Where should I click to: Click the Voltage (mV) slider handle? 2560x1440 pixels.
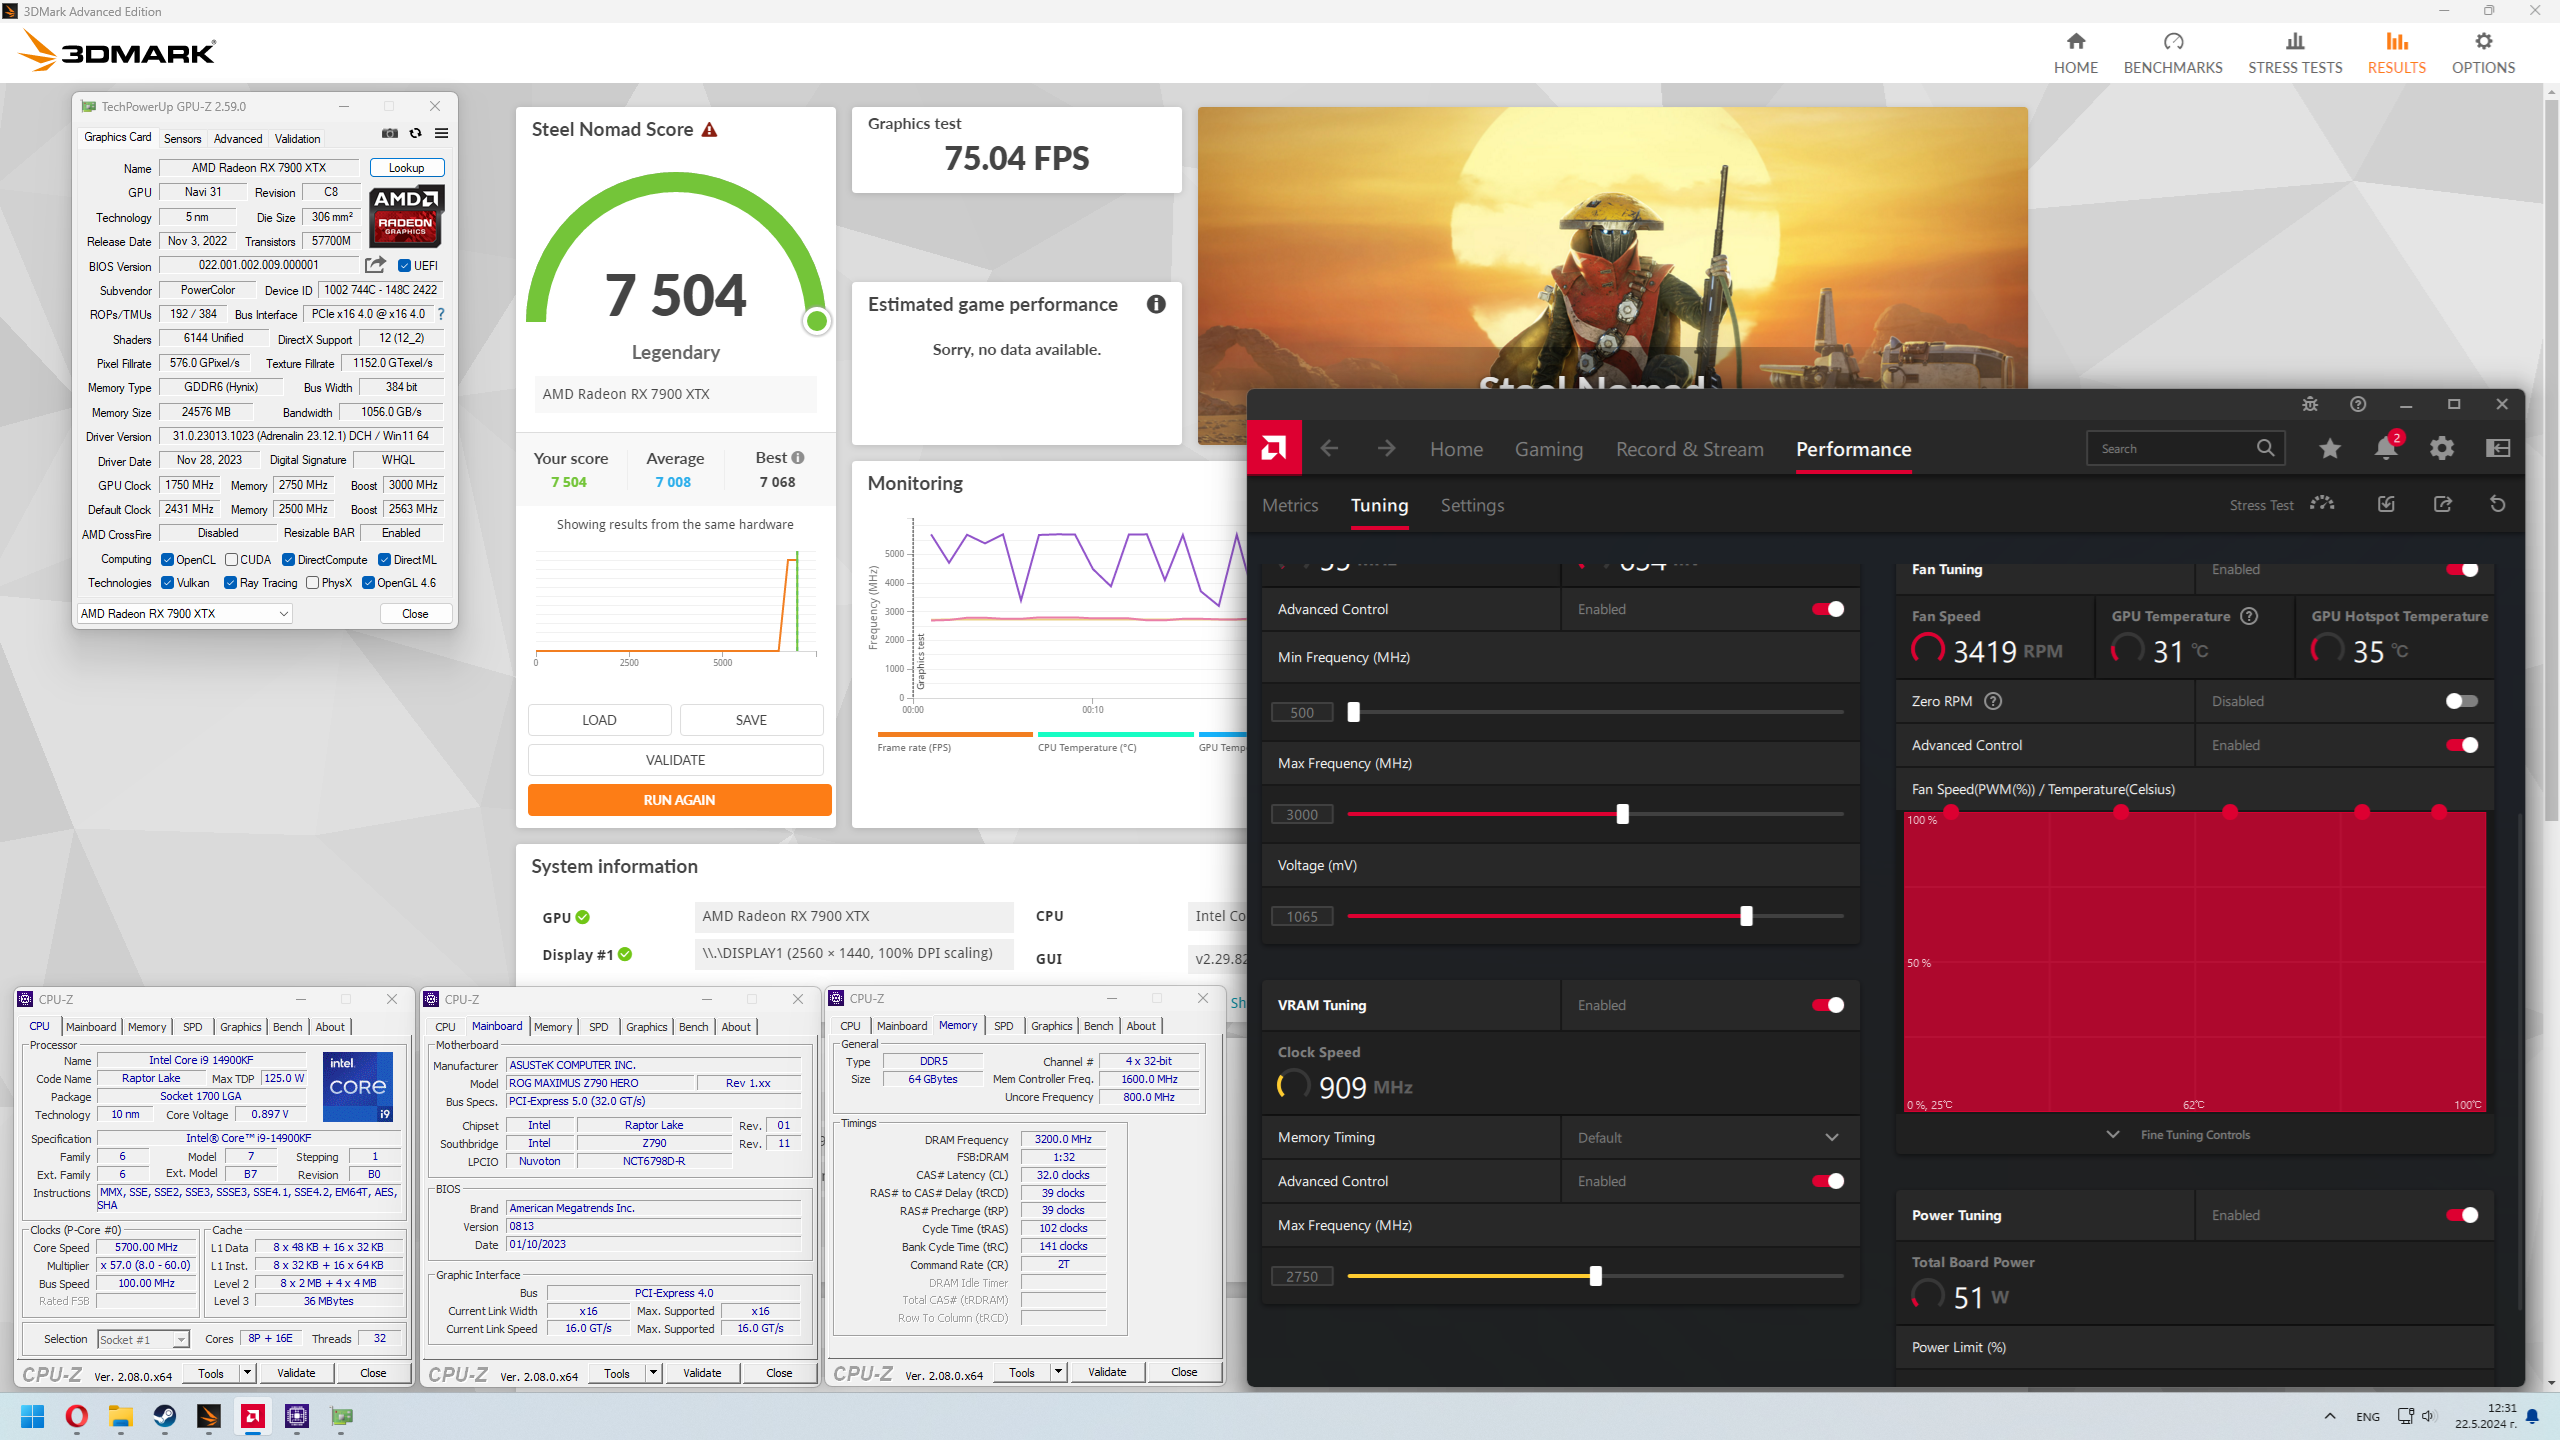[1746, 916]
